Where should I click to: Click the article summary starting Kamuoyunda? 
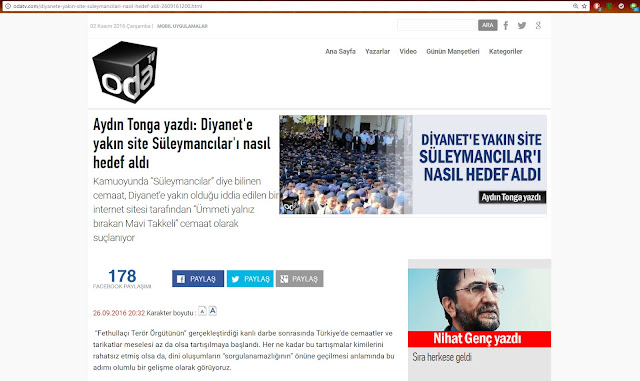(186, 209)
